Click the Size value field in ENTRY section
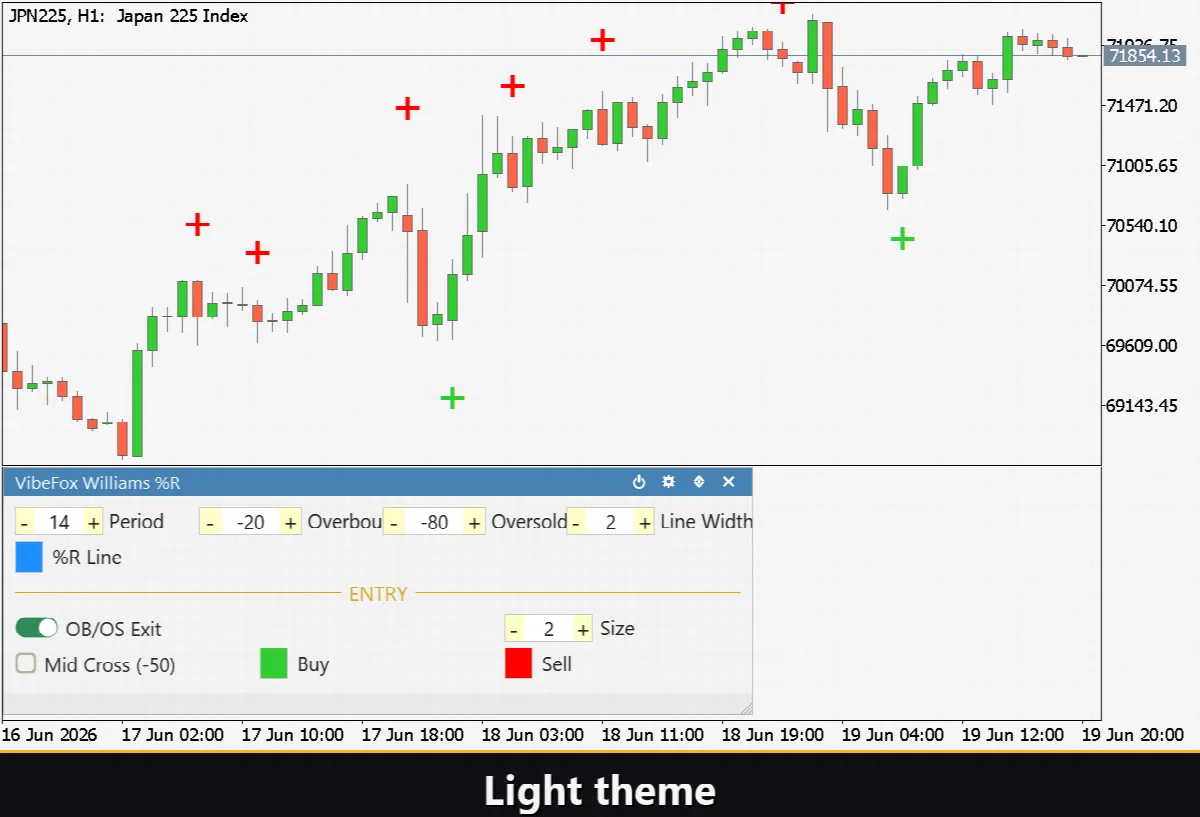Screen dimensions: 1200x817 (x=548, y=628)
